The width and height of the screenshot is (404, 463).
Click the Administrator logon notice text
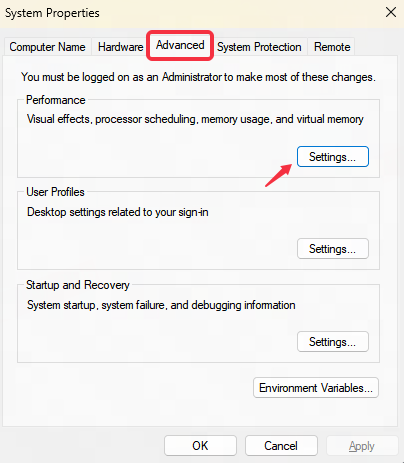pyautogui.click(x=198, y=77)
